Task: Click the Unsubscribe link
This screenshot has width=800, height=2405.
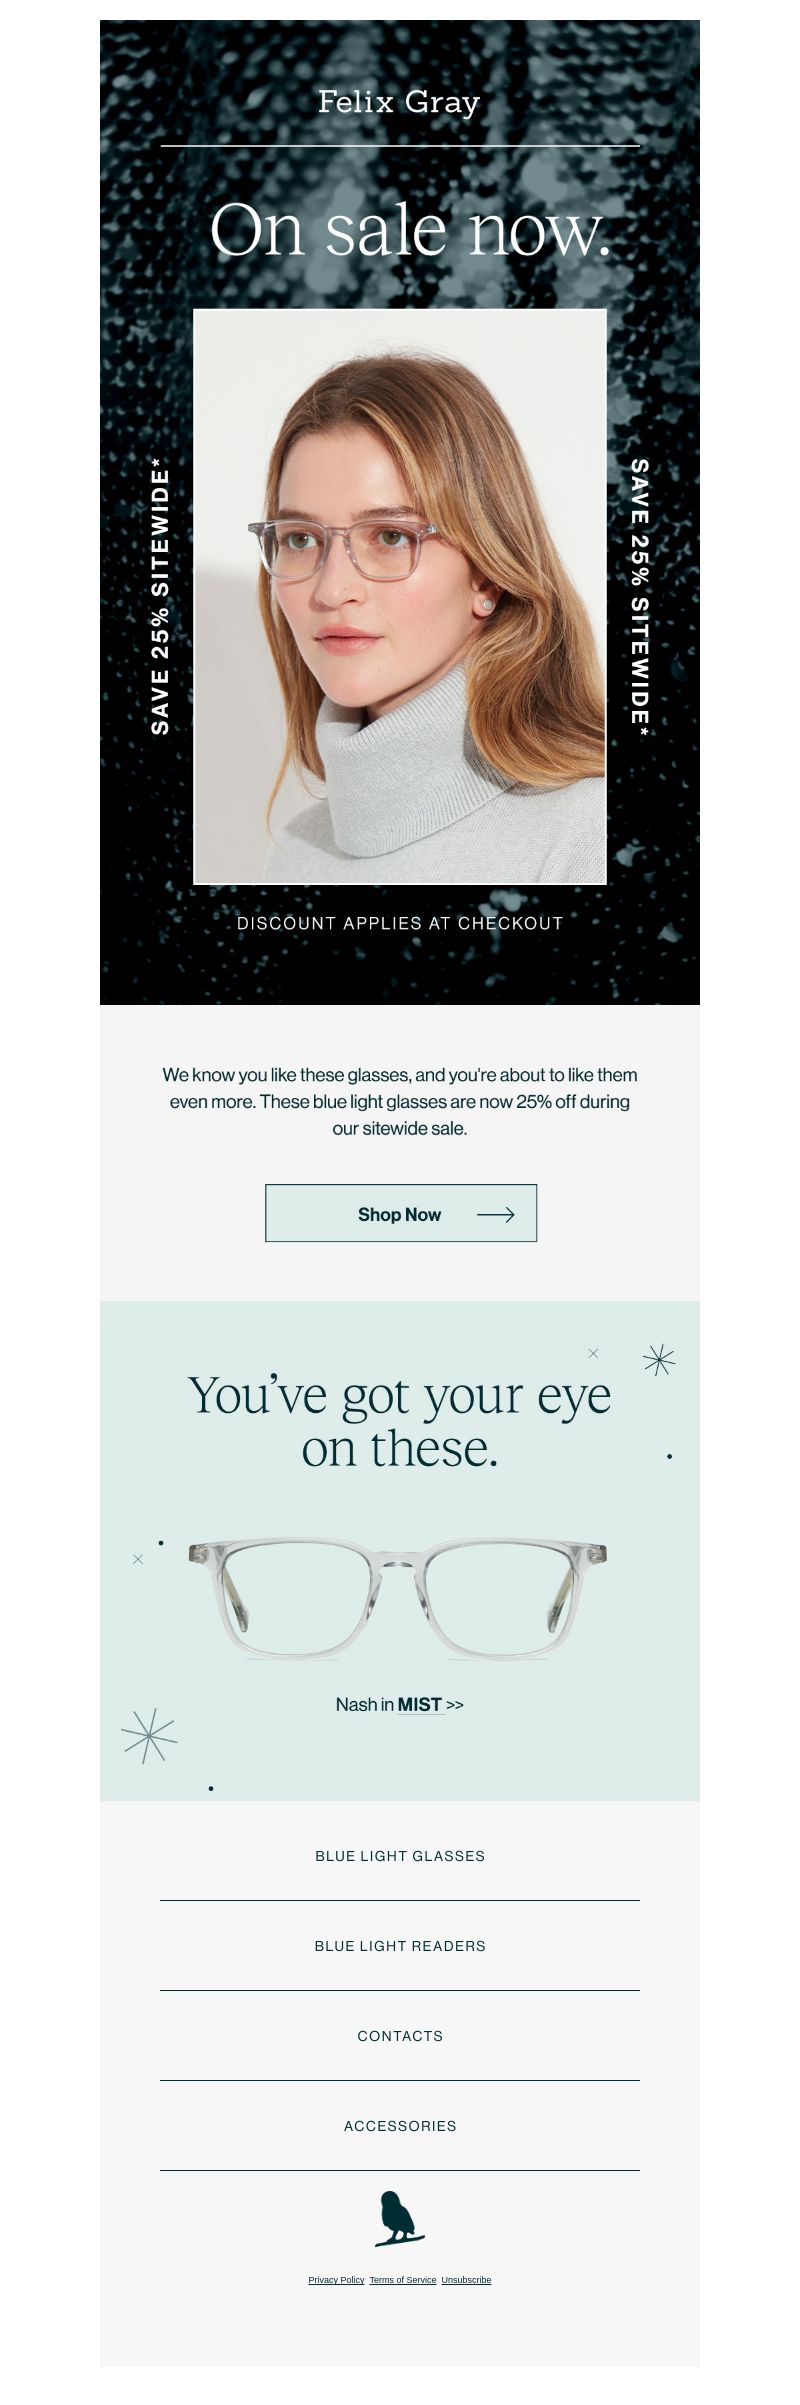Action: pyautogui.click(x=466, y=2280)
